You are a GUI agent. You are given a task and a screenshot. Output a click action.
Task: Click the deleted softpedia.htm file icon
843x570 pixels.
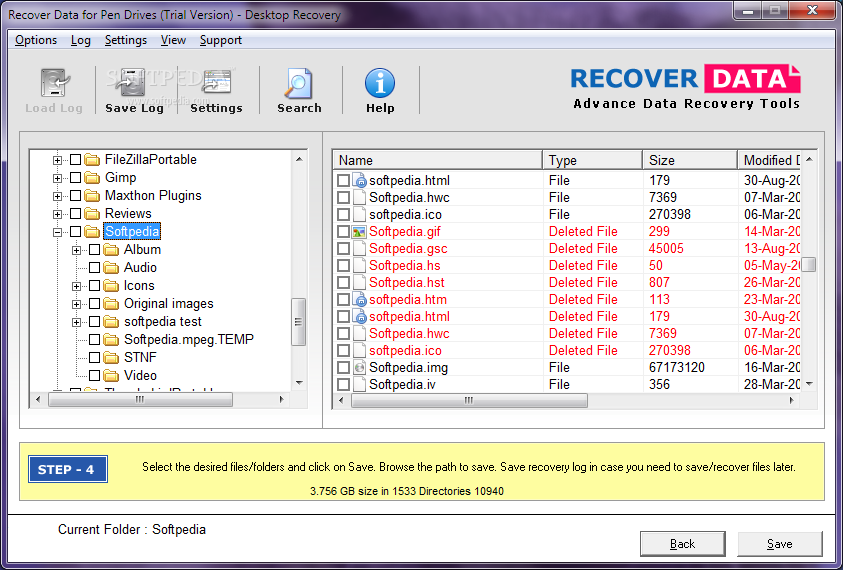coord(359,300)
